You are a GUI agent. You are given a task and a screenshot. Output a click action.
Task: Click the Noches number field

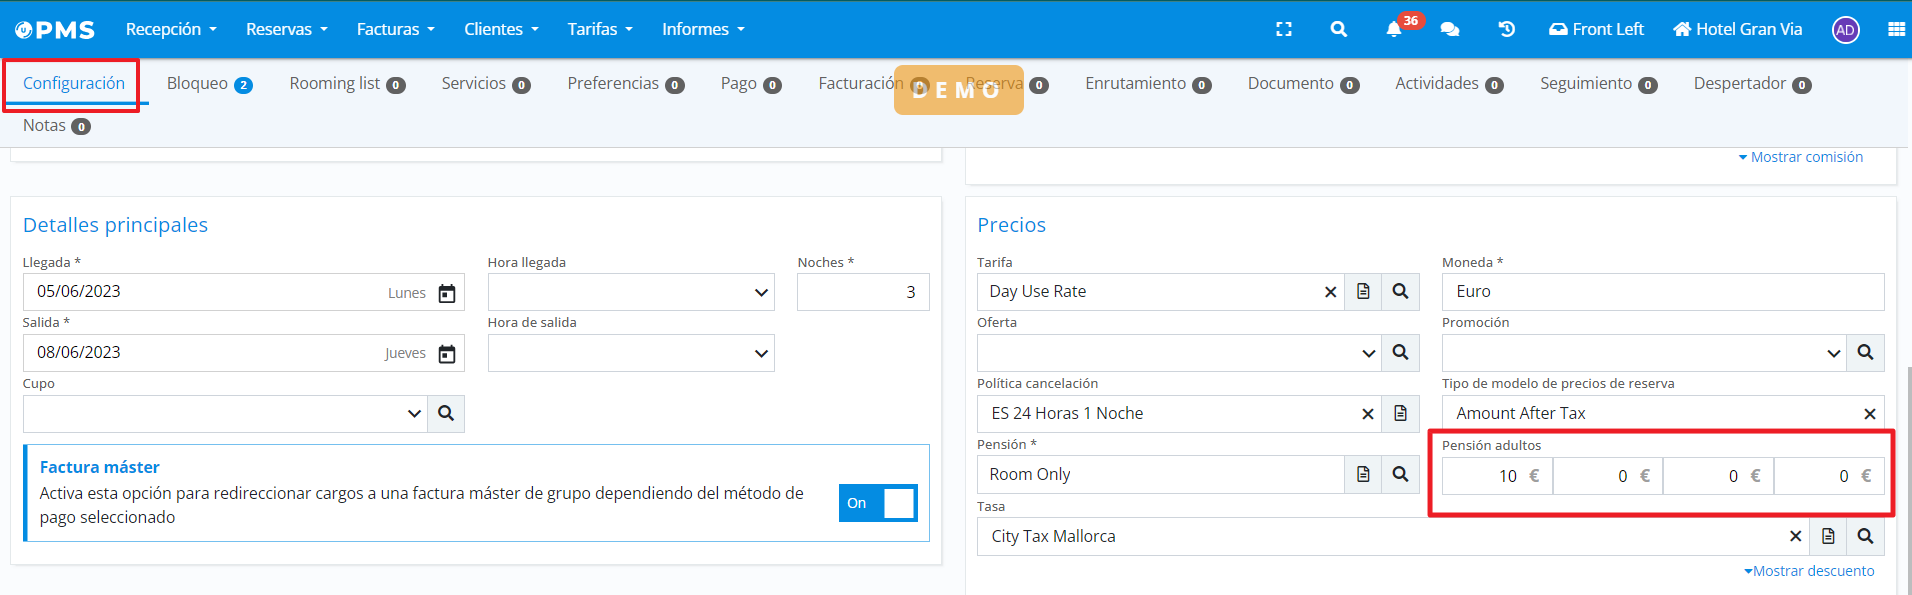[862, 292]
